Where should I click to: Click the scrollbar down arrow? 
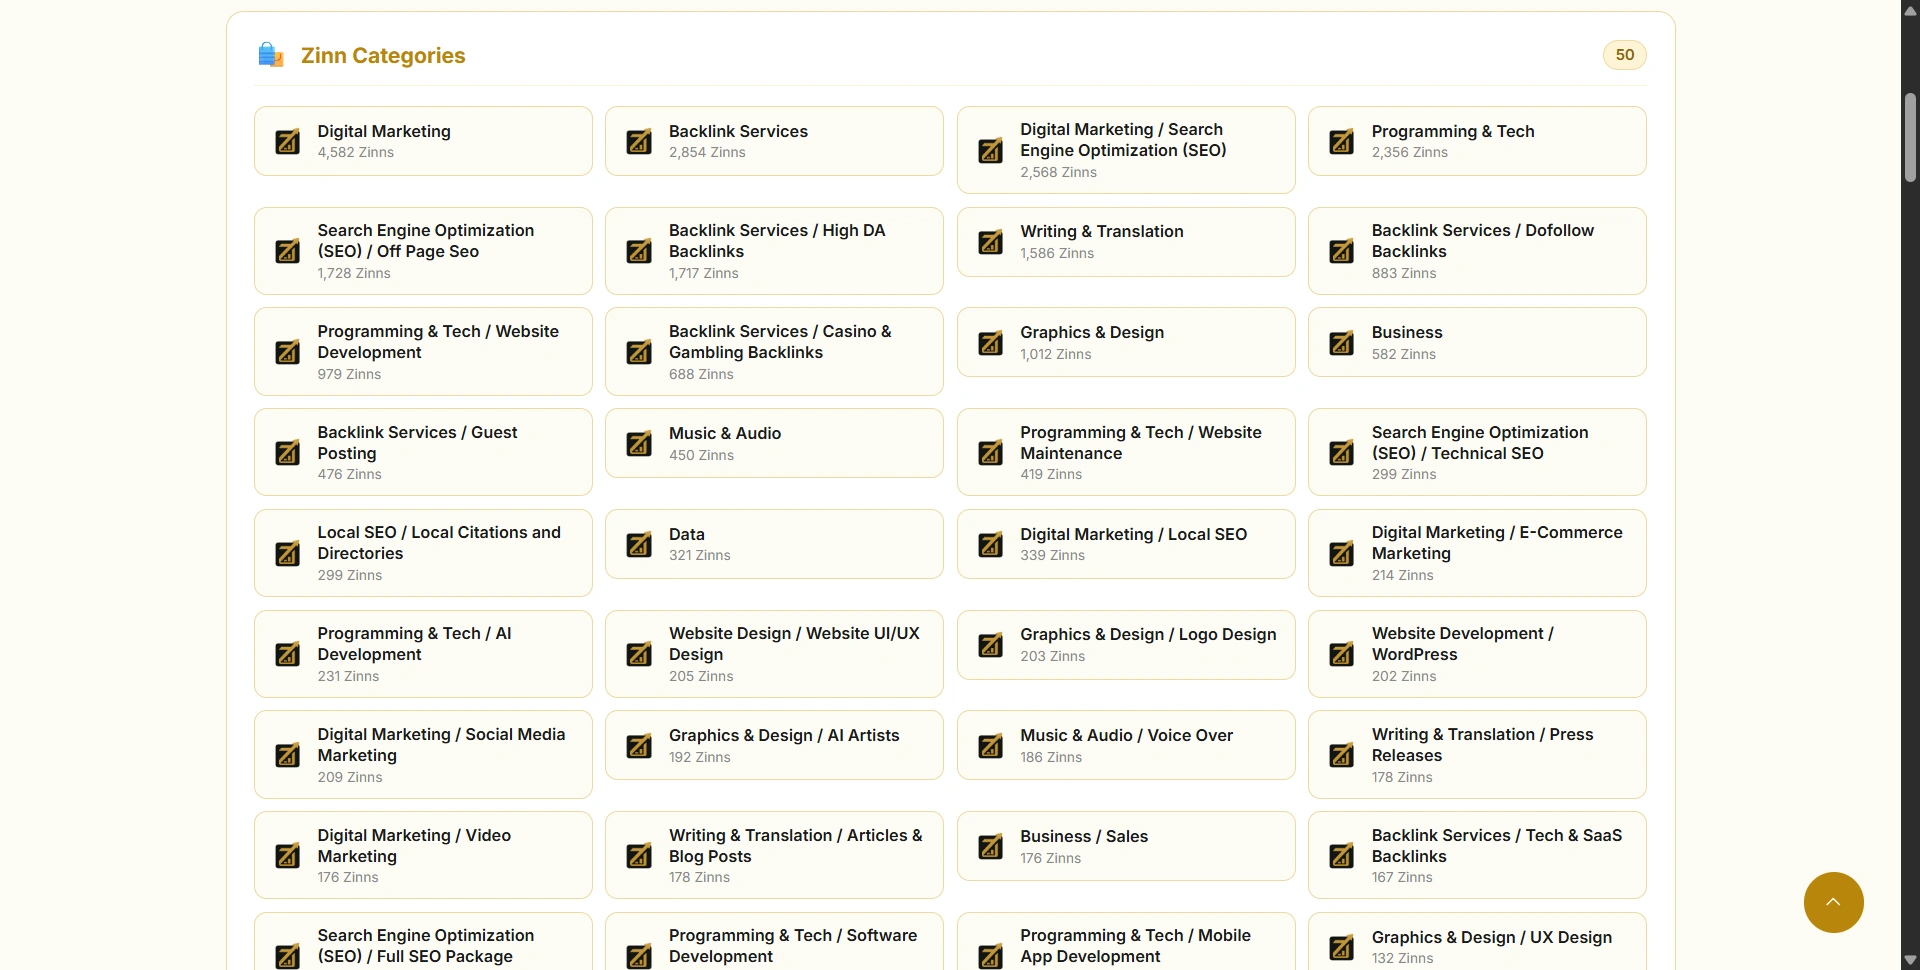tap(1910, 960)
